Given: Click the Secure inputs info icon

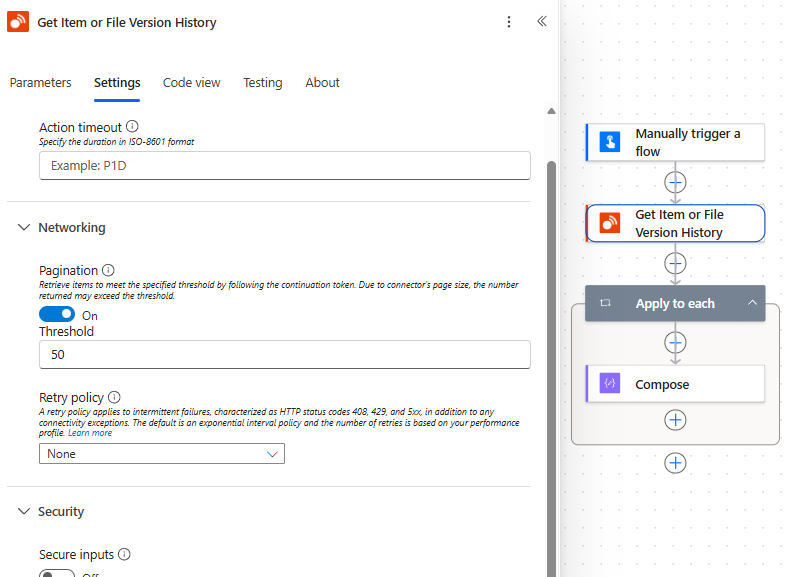Looking at the screenshot, I should [124, 554].
